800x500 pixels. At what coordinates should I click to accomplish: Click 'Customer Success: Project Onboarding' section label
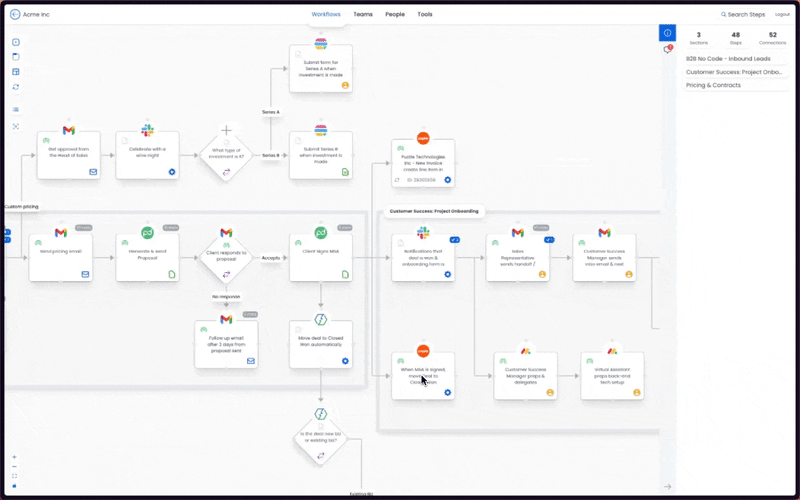pos(434,211)
